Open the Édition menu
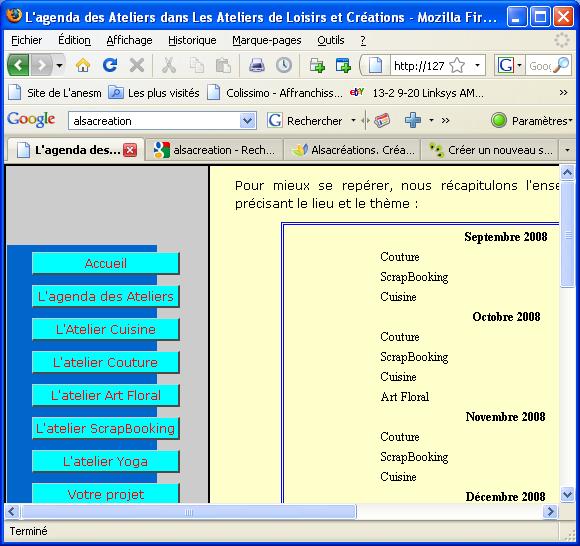This screenshot has width=580, height=546. tap(74, 40)
